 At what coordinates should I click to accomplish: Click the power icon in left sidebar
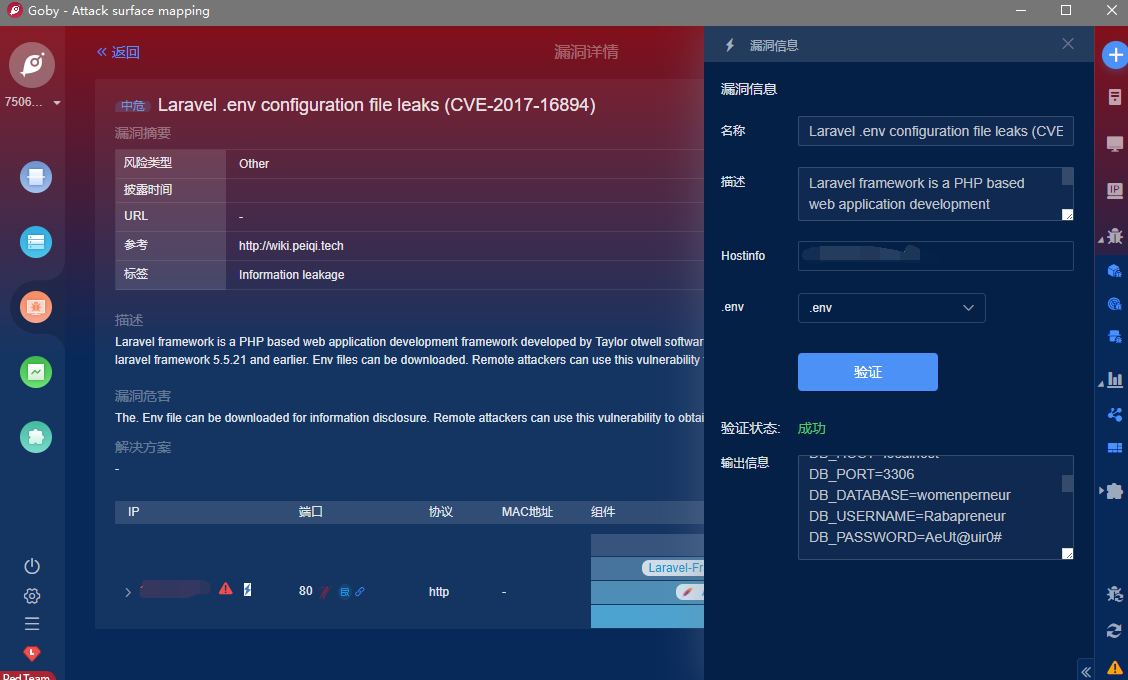pos(32,566)
